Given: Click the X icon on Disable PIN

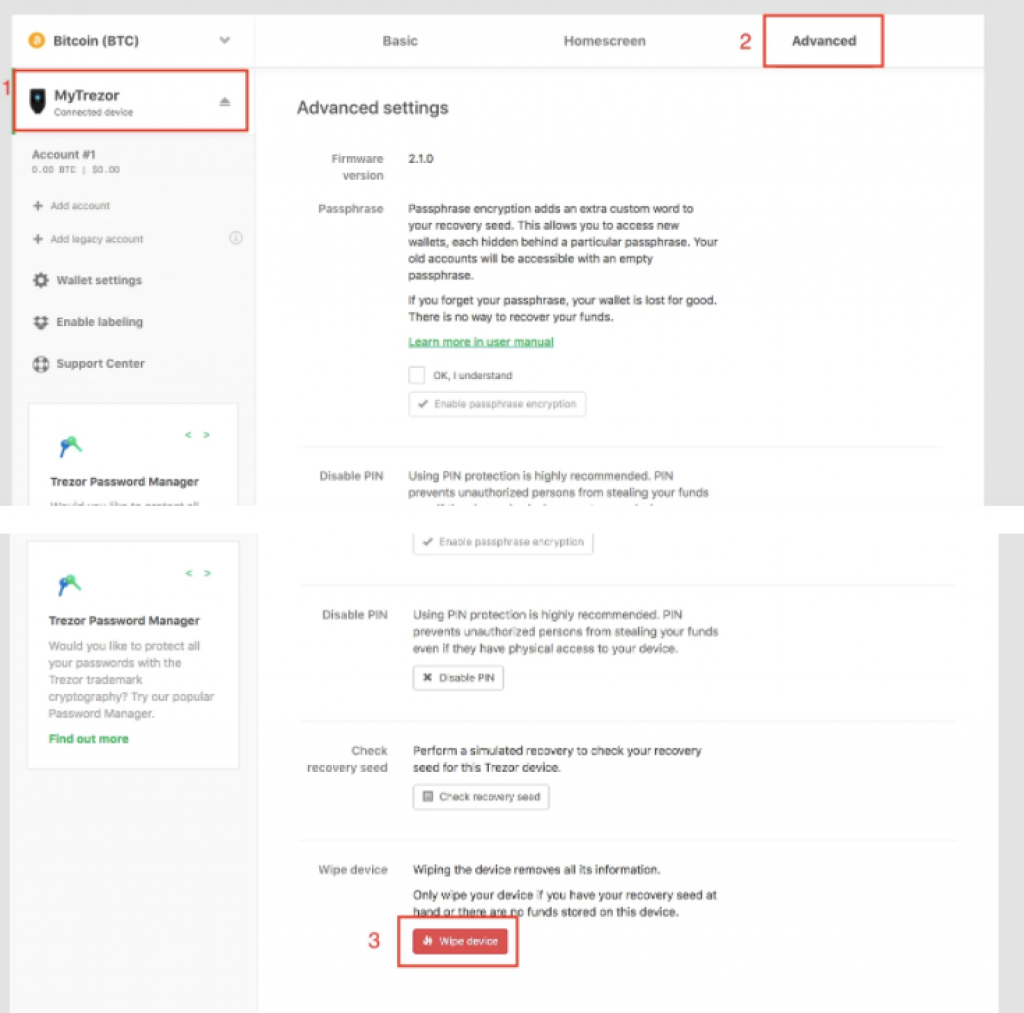Looking at the screenshot, I should click(x=427, y=677).
